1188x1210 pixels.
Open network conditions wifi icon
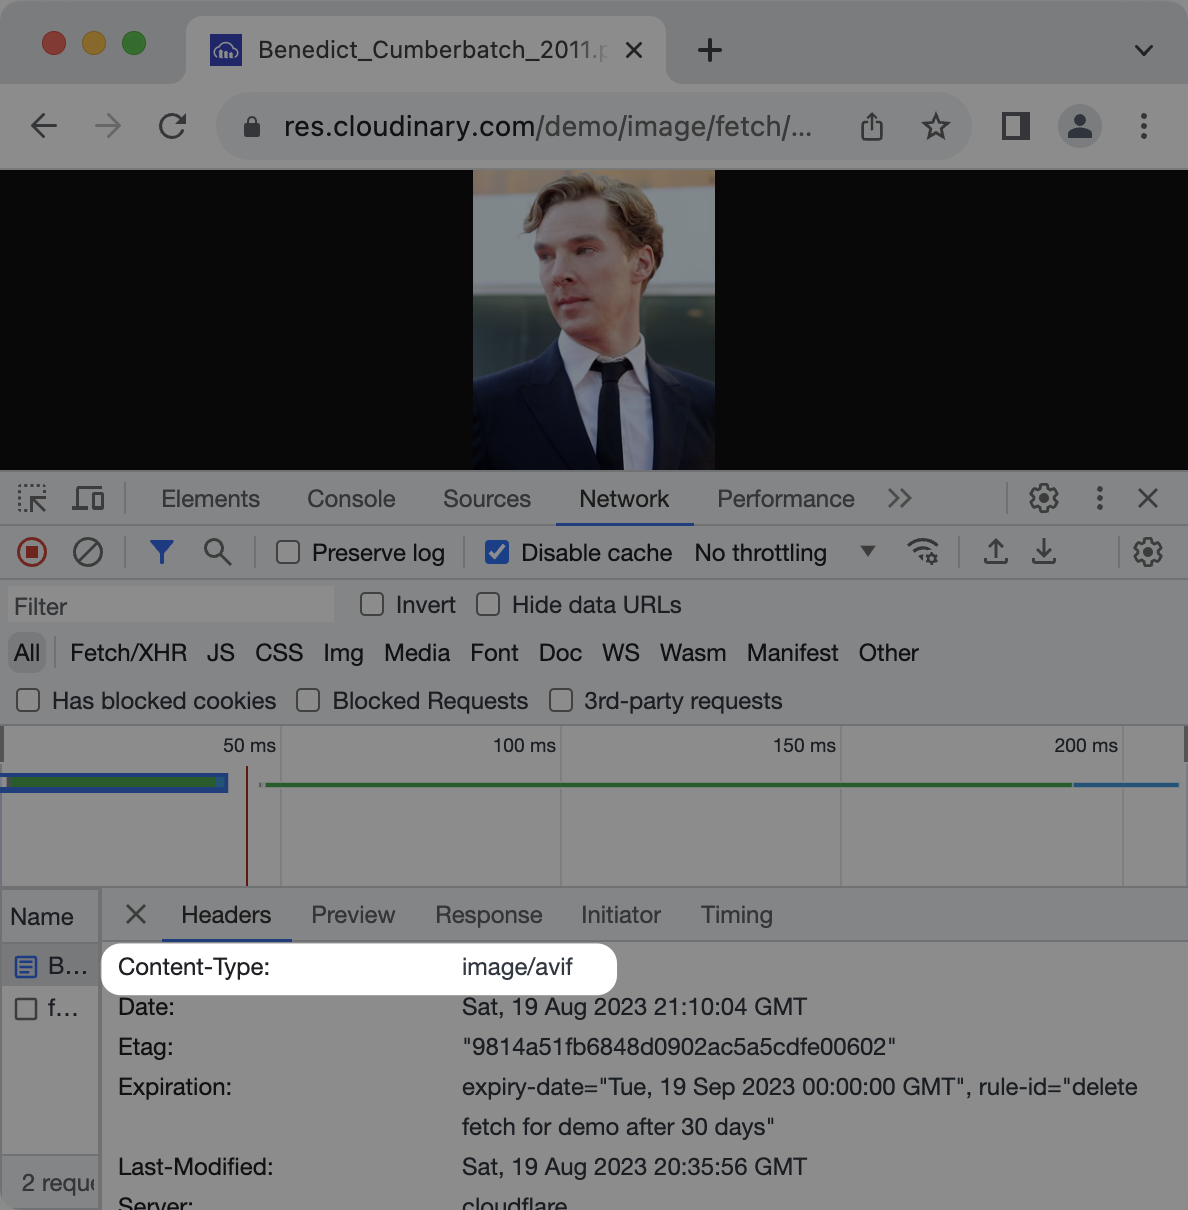[x=922, y=552]
